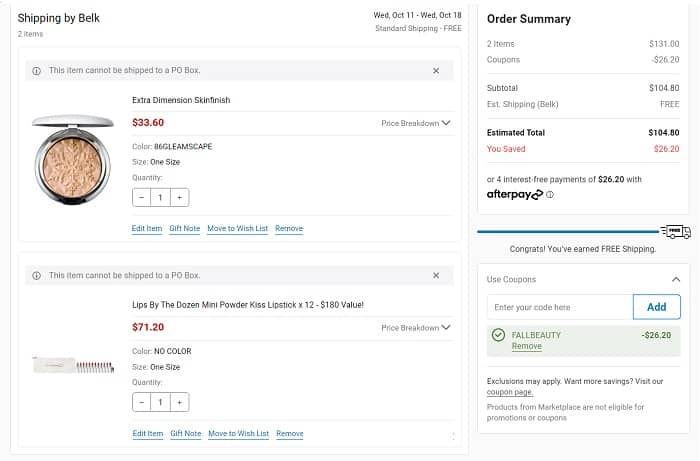Click the Add coupon button
This screenshot has width=700, height=461.
point(656,307)
